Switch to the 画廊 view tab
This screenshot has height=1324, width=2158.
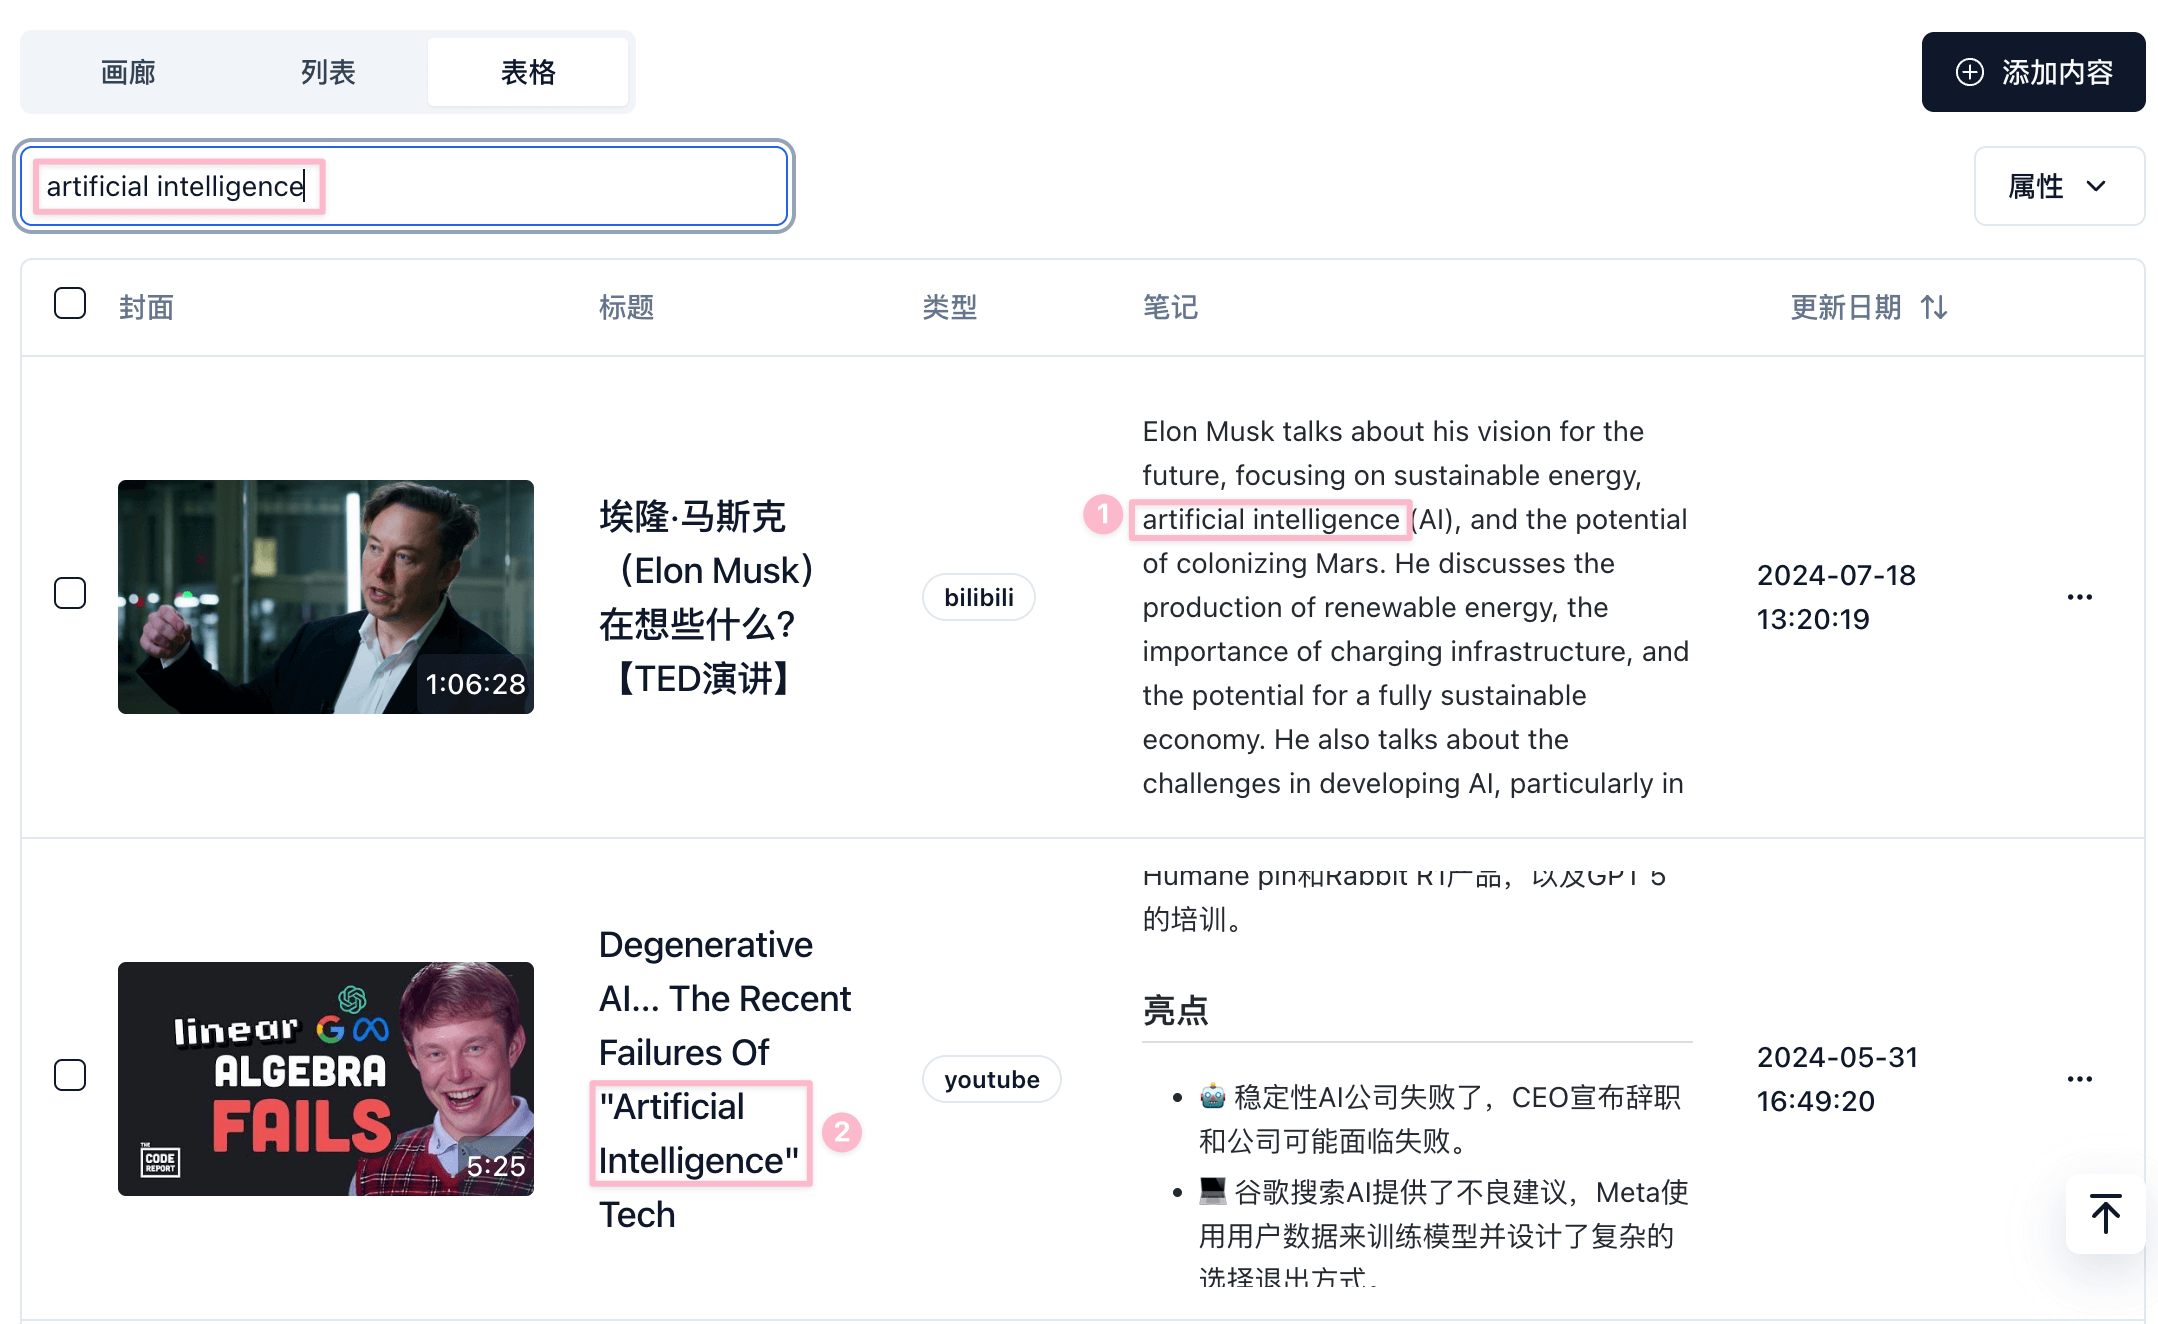point(128,72)
